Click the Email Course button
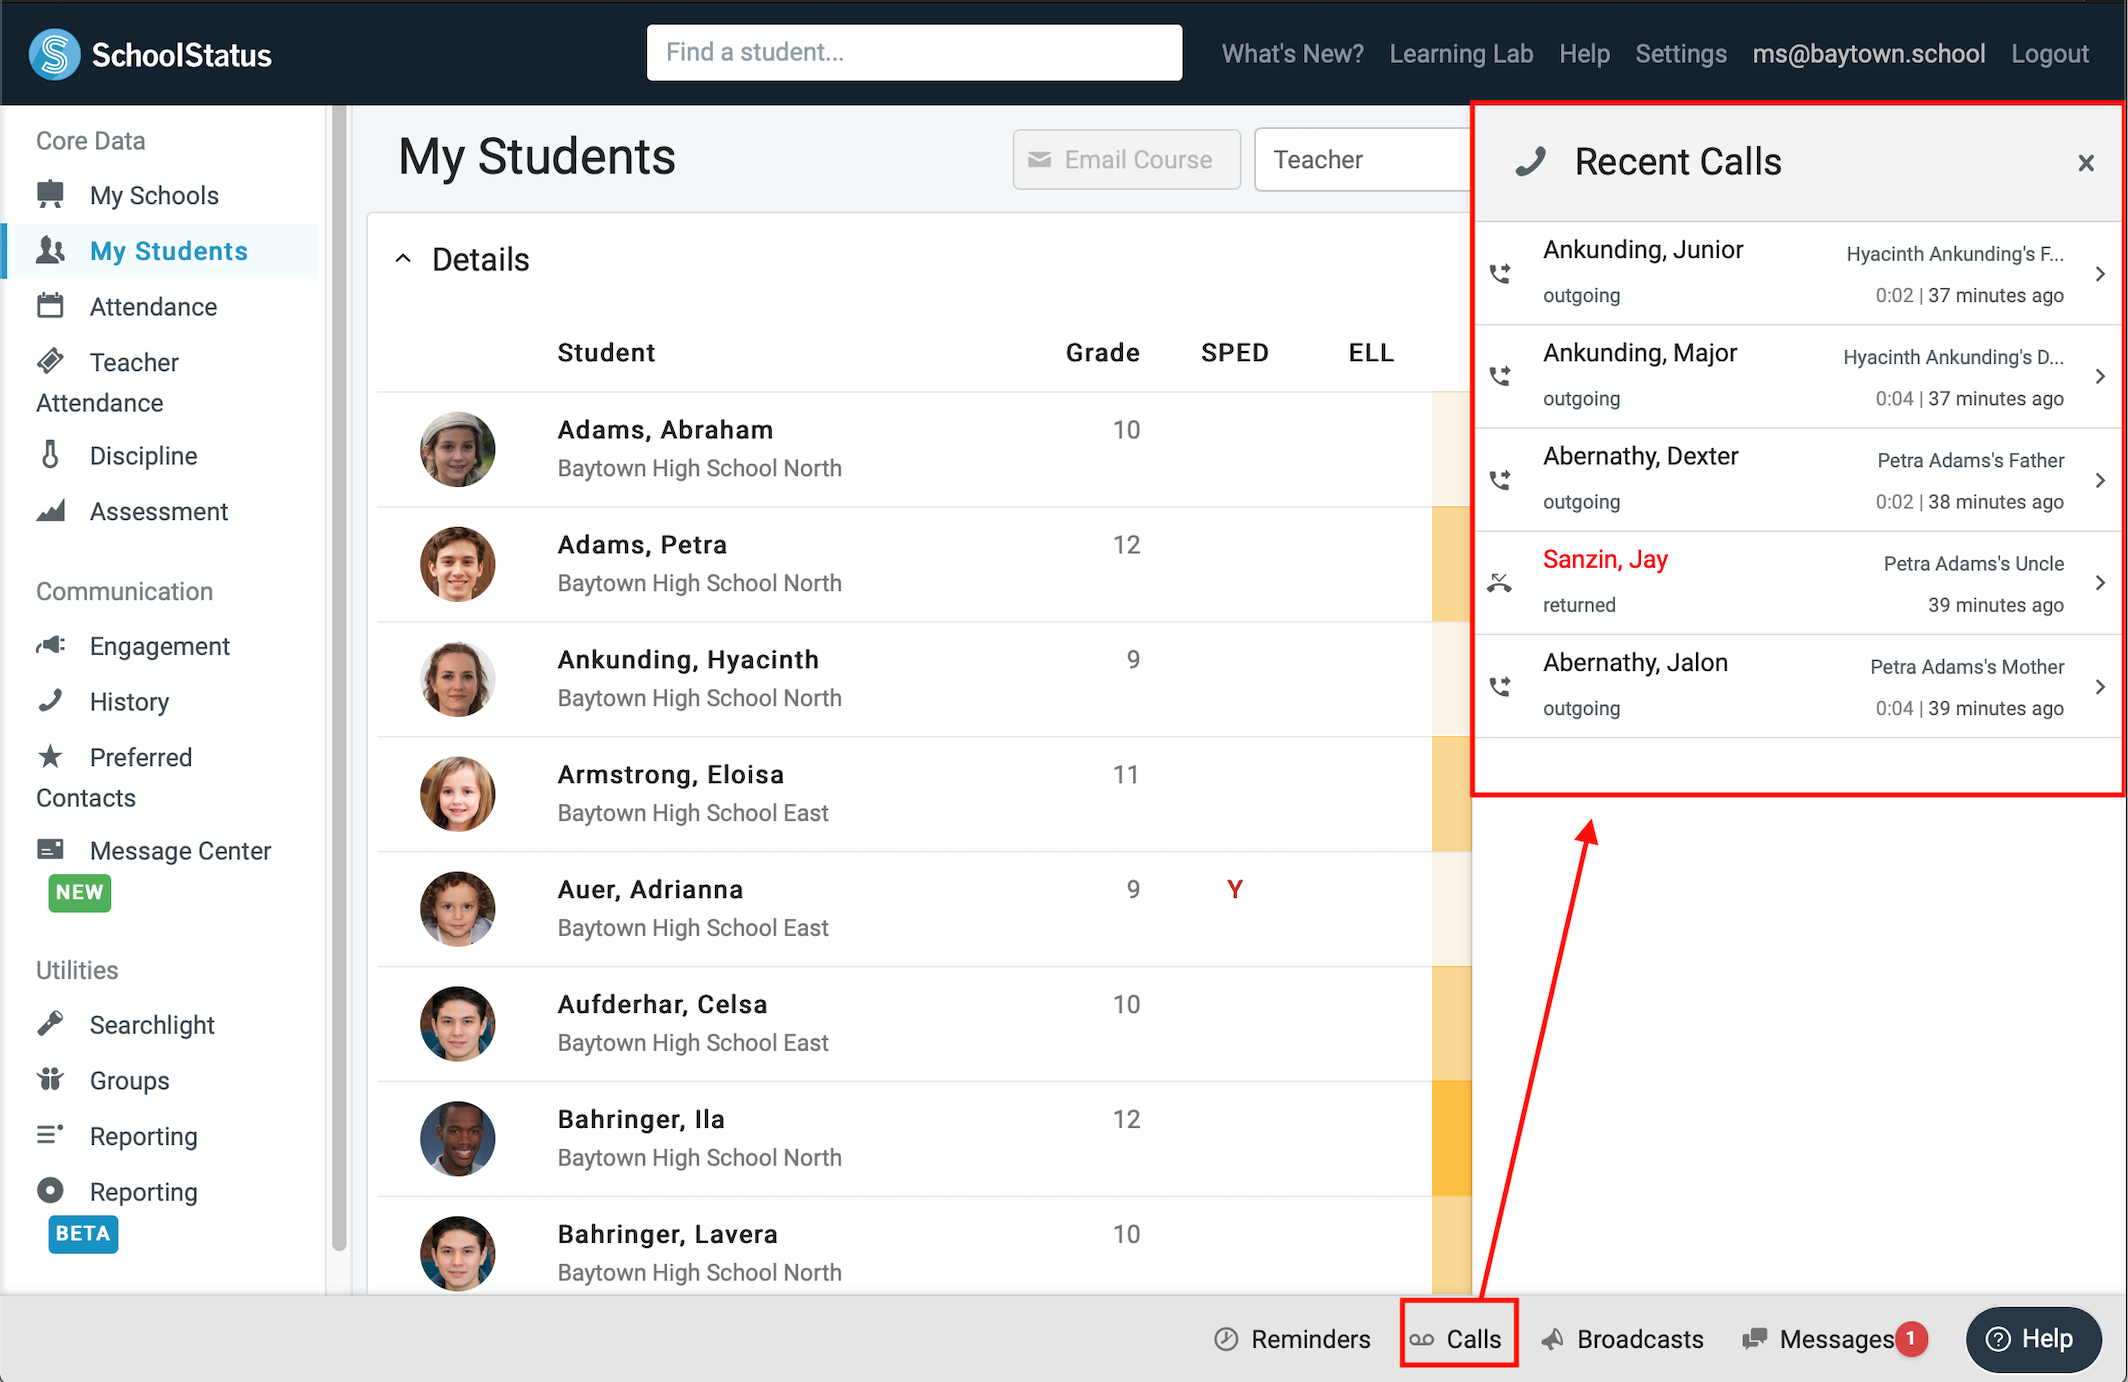Image resolution: width=2128 pixels, height=1382 pixels. pos(1126,160)
